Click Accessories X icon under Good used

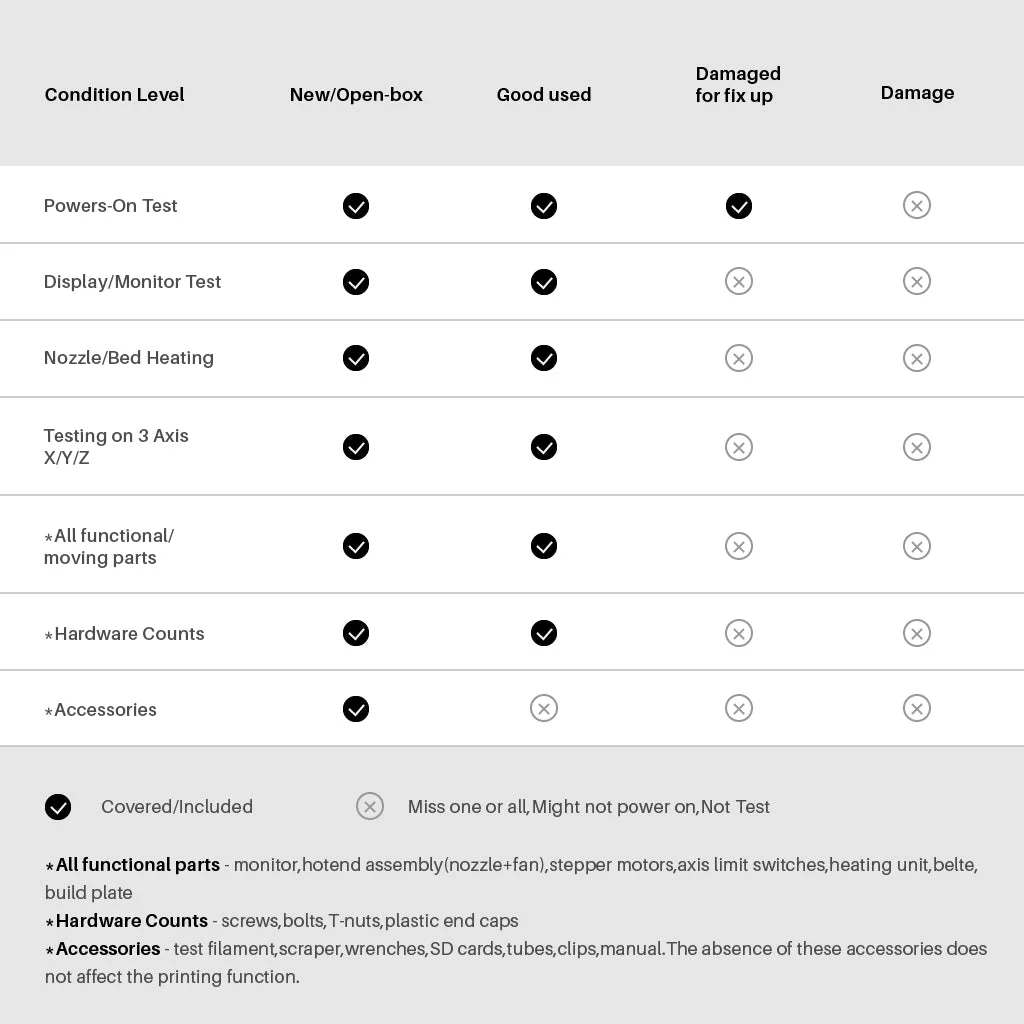tap(544, 708)
